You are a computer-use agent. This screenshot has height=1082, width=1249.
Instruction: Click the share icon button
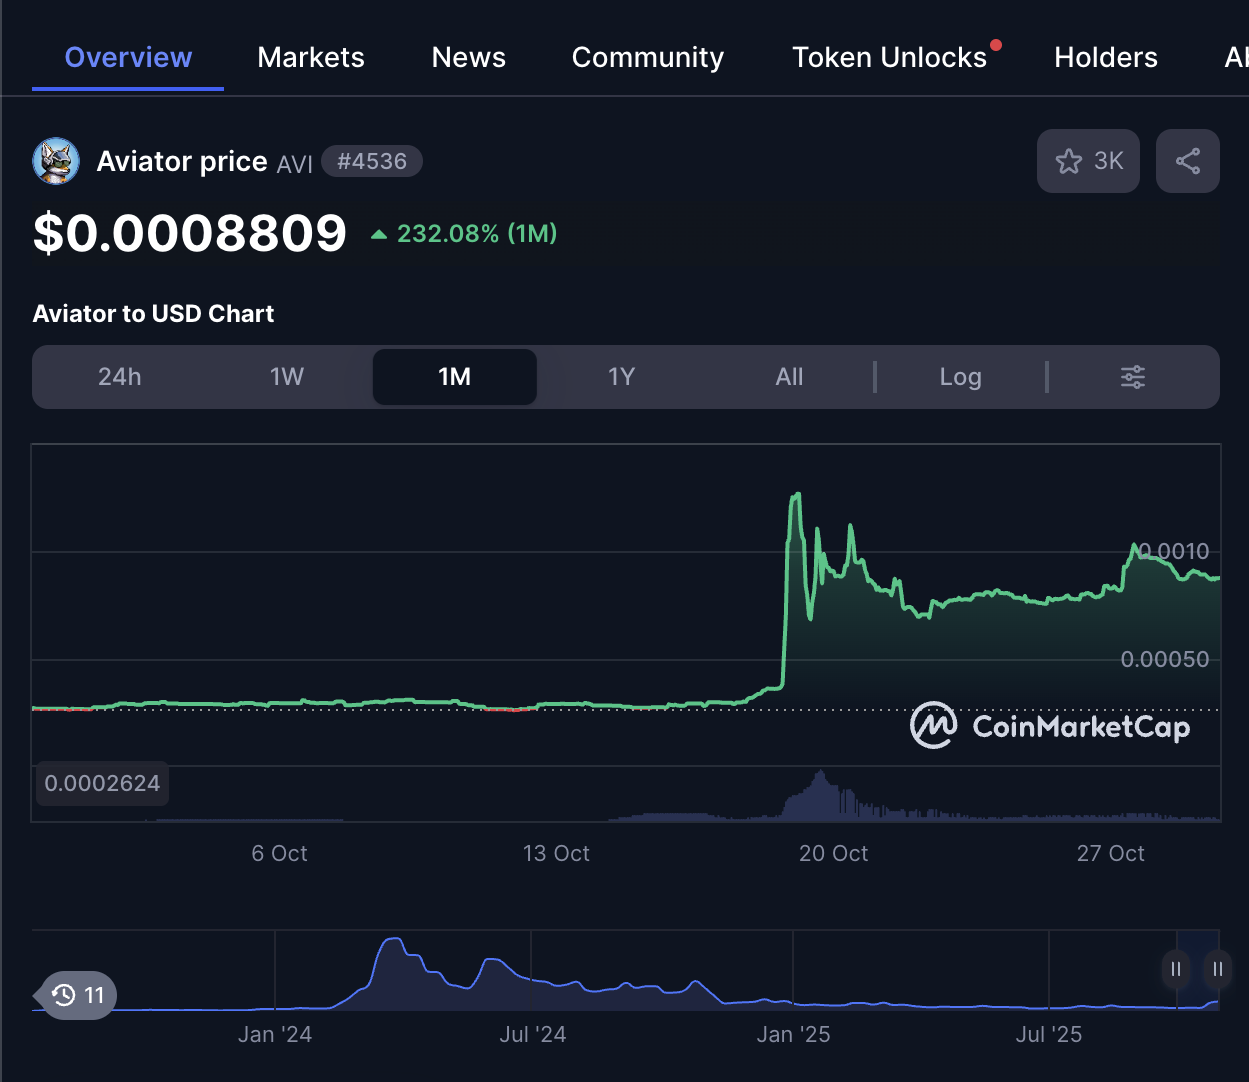(1188, 161)
